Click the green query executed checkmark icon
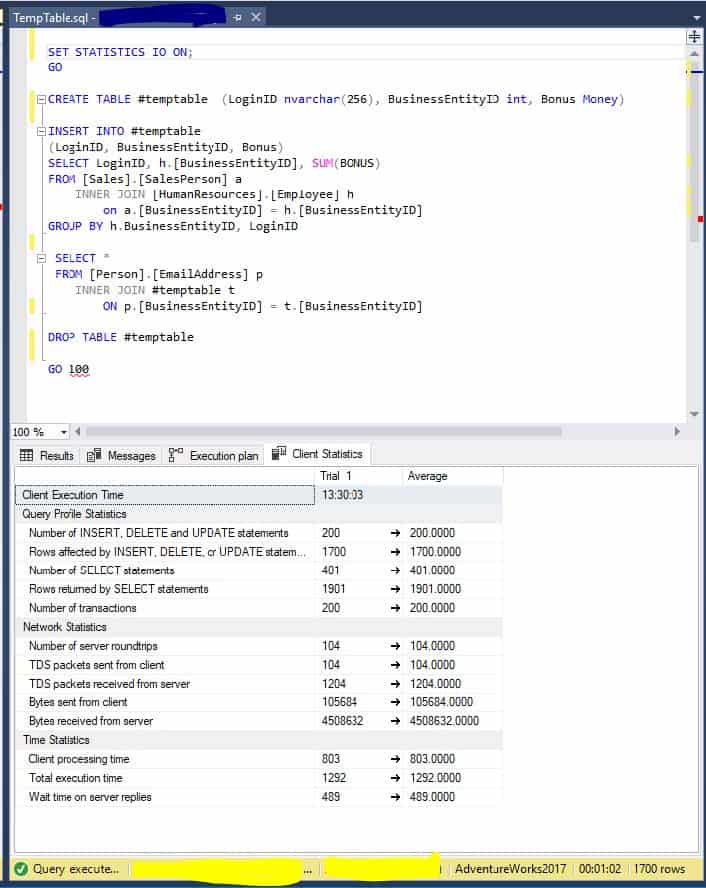The image size is (706, 888). coord(21,869)
